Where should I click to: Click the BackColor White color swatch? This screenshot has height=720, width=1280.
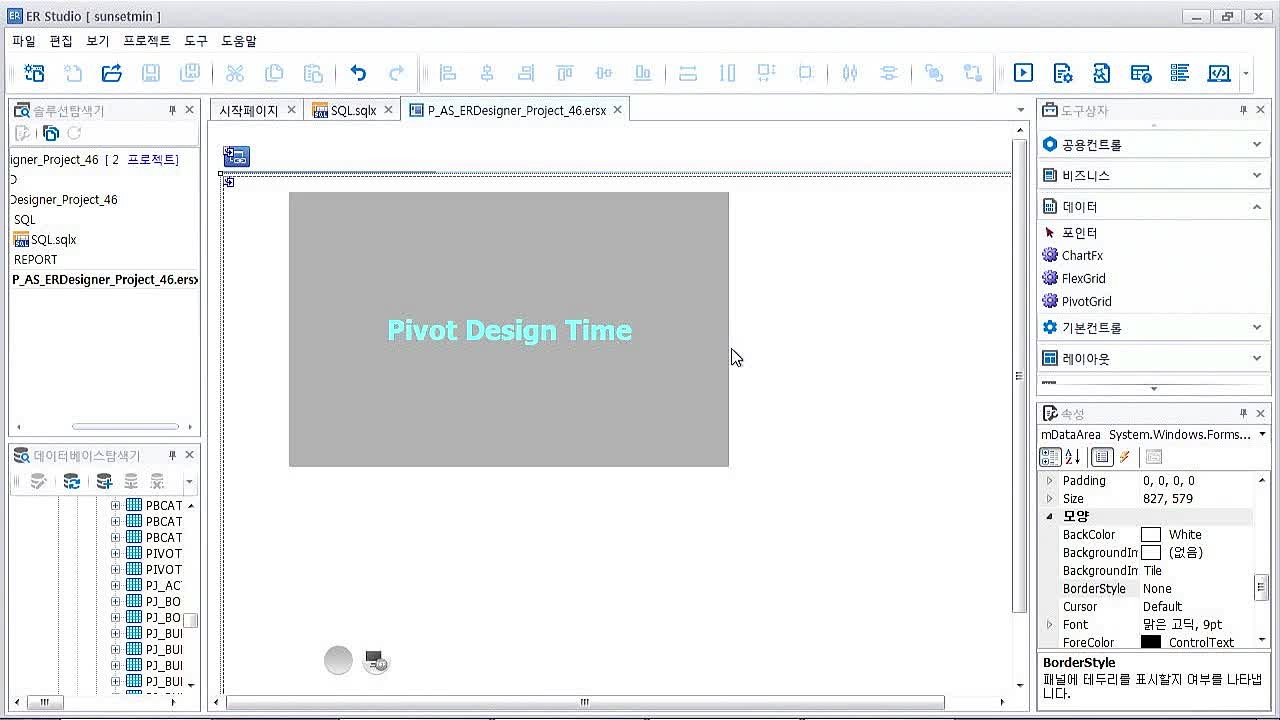tap(1151, 535)
